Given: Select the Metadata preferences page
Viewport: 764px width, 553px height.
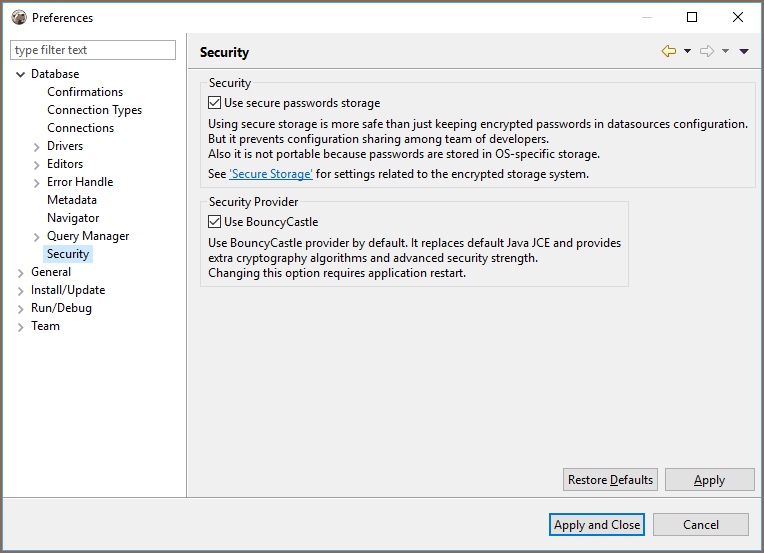Looking at the screenshot, I should point(72,200).
